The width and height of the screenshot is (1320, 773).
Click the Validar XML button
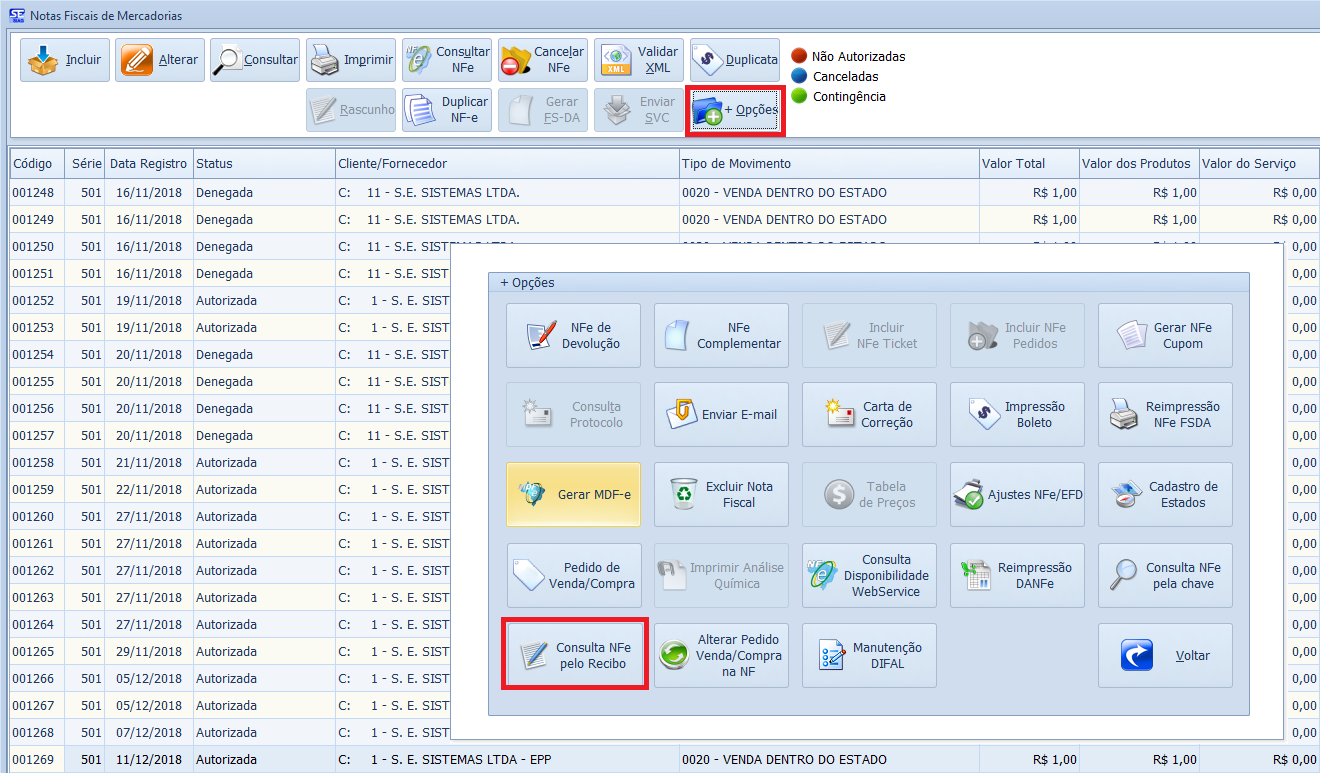tap(638, 60)
